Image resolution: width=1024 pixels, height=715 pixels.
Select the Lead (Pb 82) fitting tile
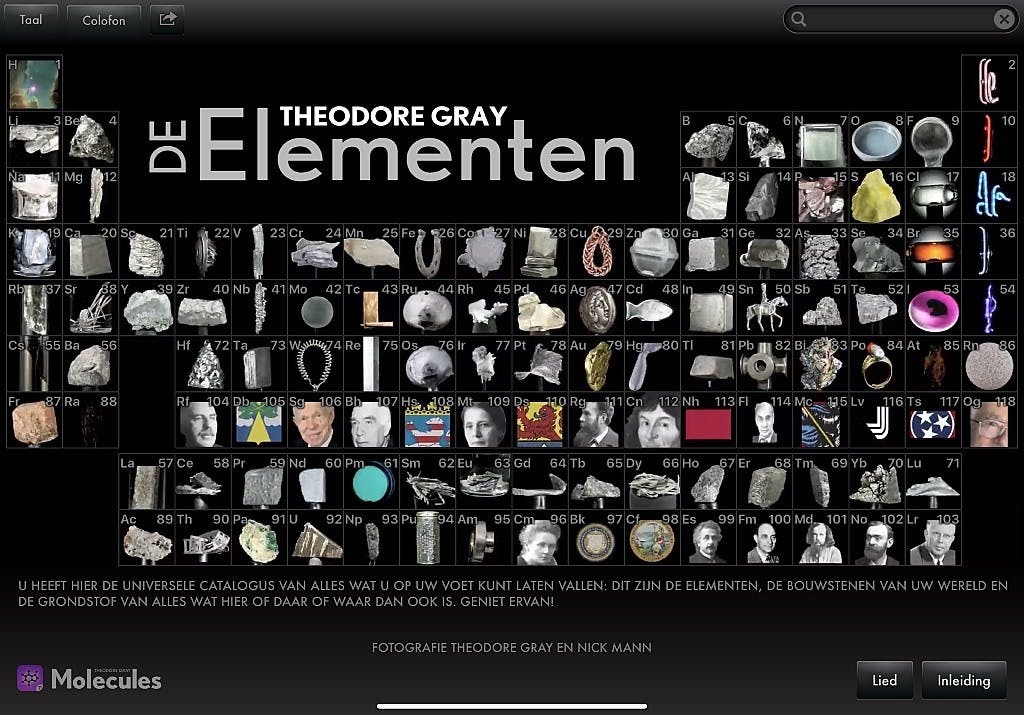pos(765,364)
